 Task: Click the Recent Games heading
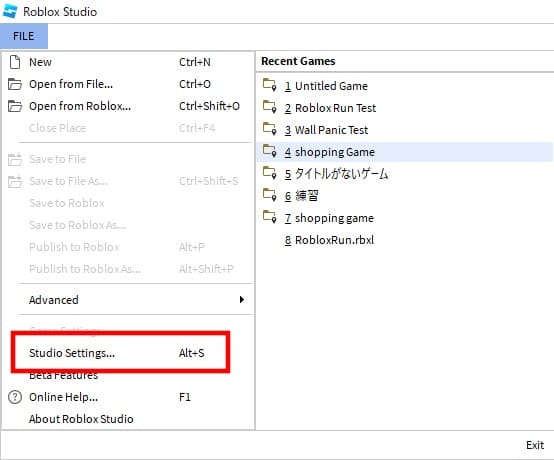coord(298,61)
